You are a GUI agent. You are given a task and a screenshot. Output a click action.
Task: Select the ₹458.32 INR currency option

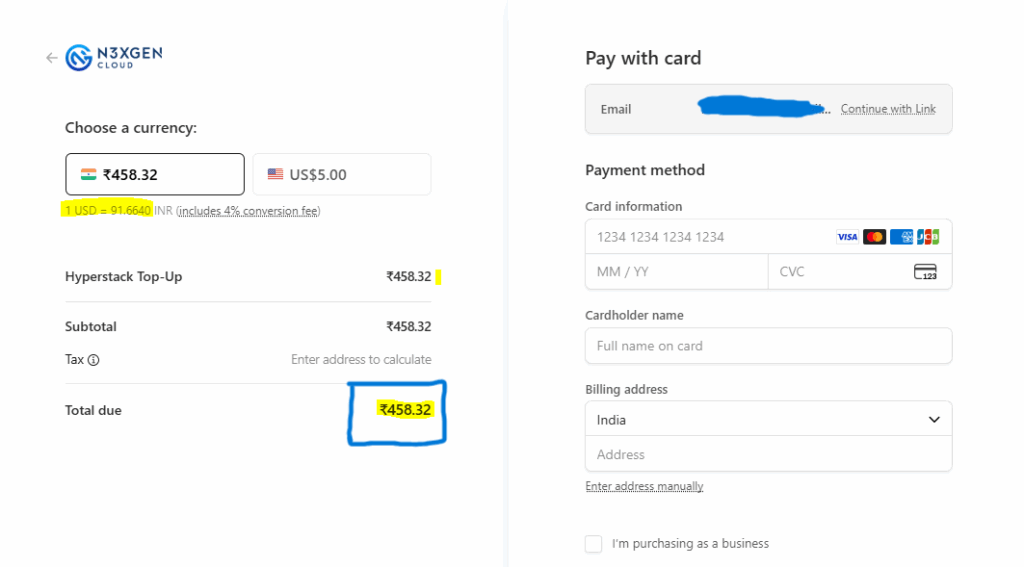[155, 174]
